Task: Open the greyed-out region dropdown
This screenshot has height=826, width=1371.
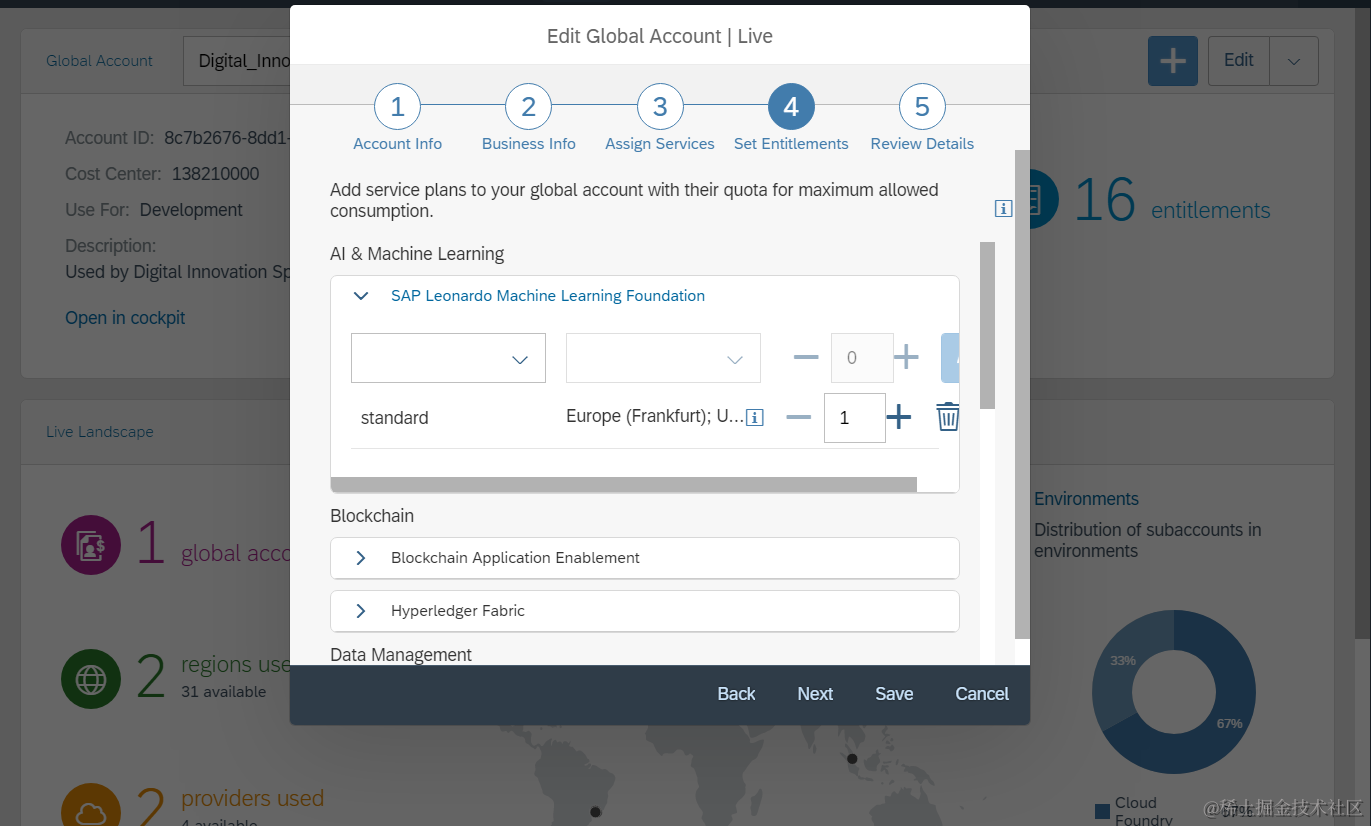Action: coord(663,358)
